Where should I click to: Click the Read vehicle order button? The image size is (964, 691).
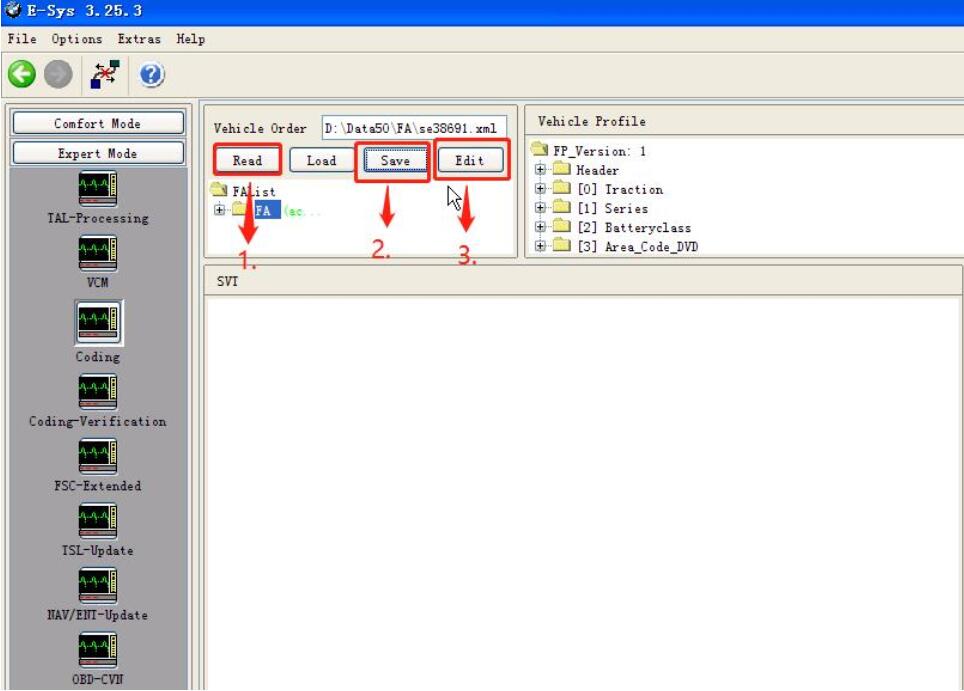click(x=247, y=160)
